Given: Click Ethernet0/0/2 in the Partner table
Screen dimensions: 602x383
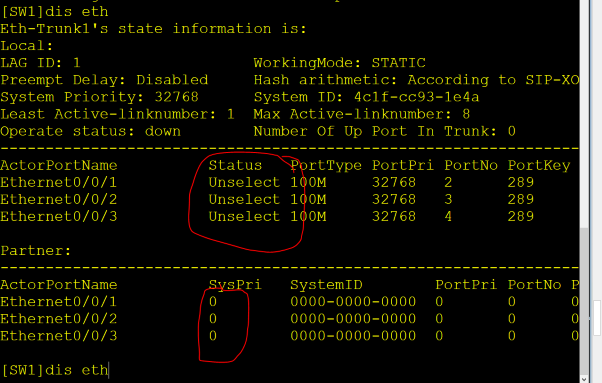Looking at the screenshot, I should tap(59, 319).
